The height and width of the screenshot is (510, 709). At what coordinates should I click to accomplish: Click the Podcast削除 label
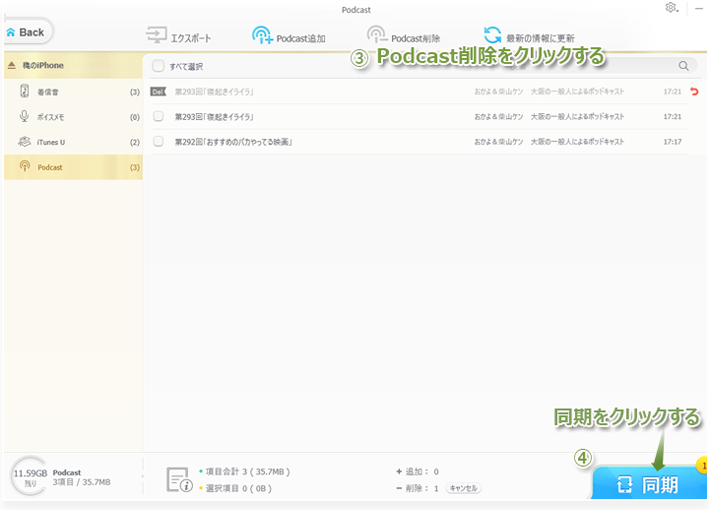[416, 38]
